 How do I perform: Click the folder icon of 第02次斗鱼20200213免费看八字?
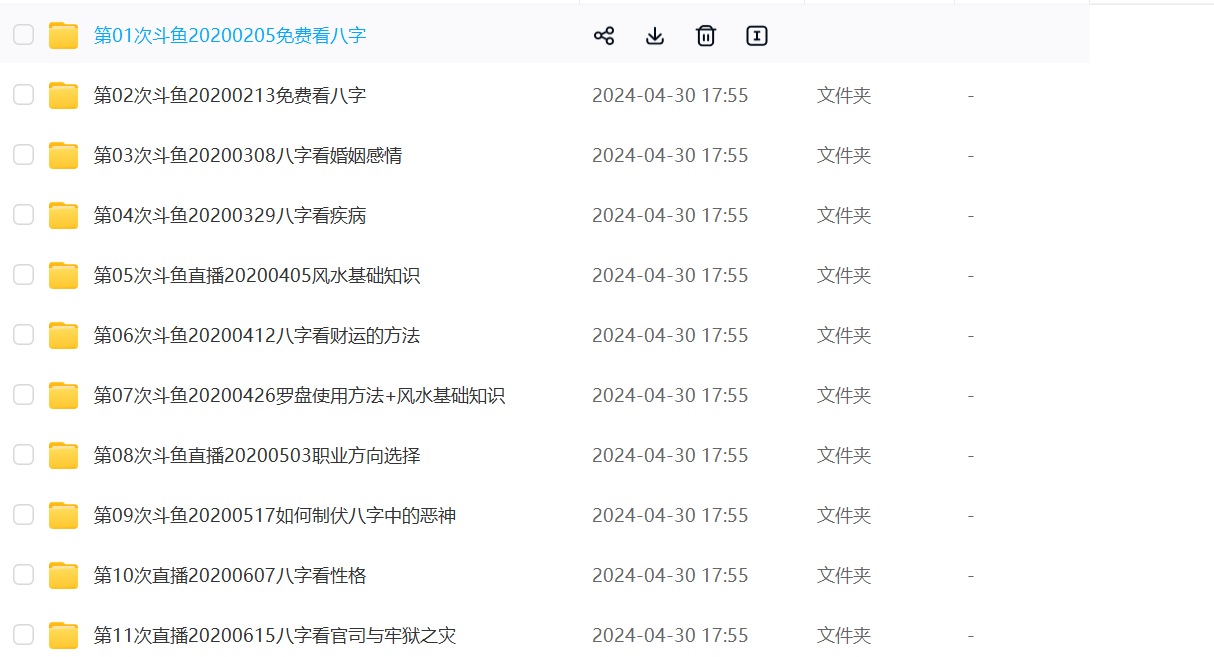pyautogui.click(x=64, y=96)
